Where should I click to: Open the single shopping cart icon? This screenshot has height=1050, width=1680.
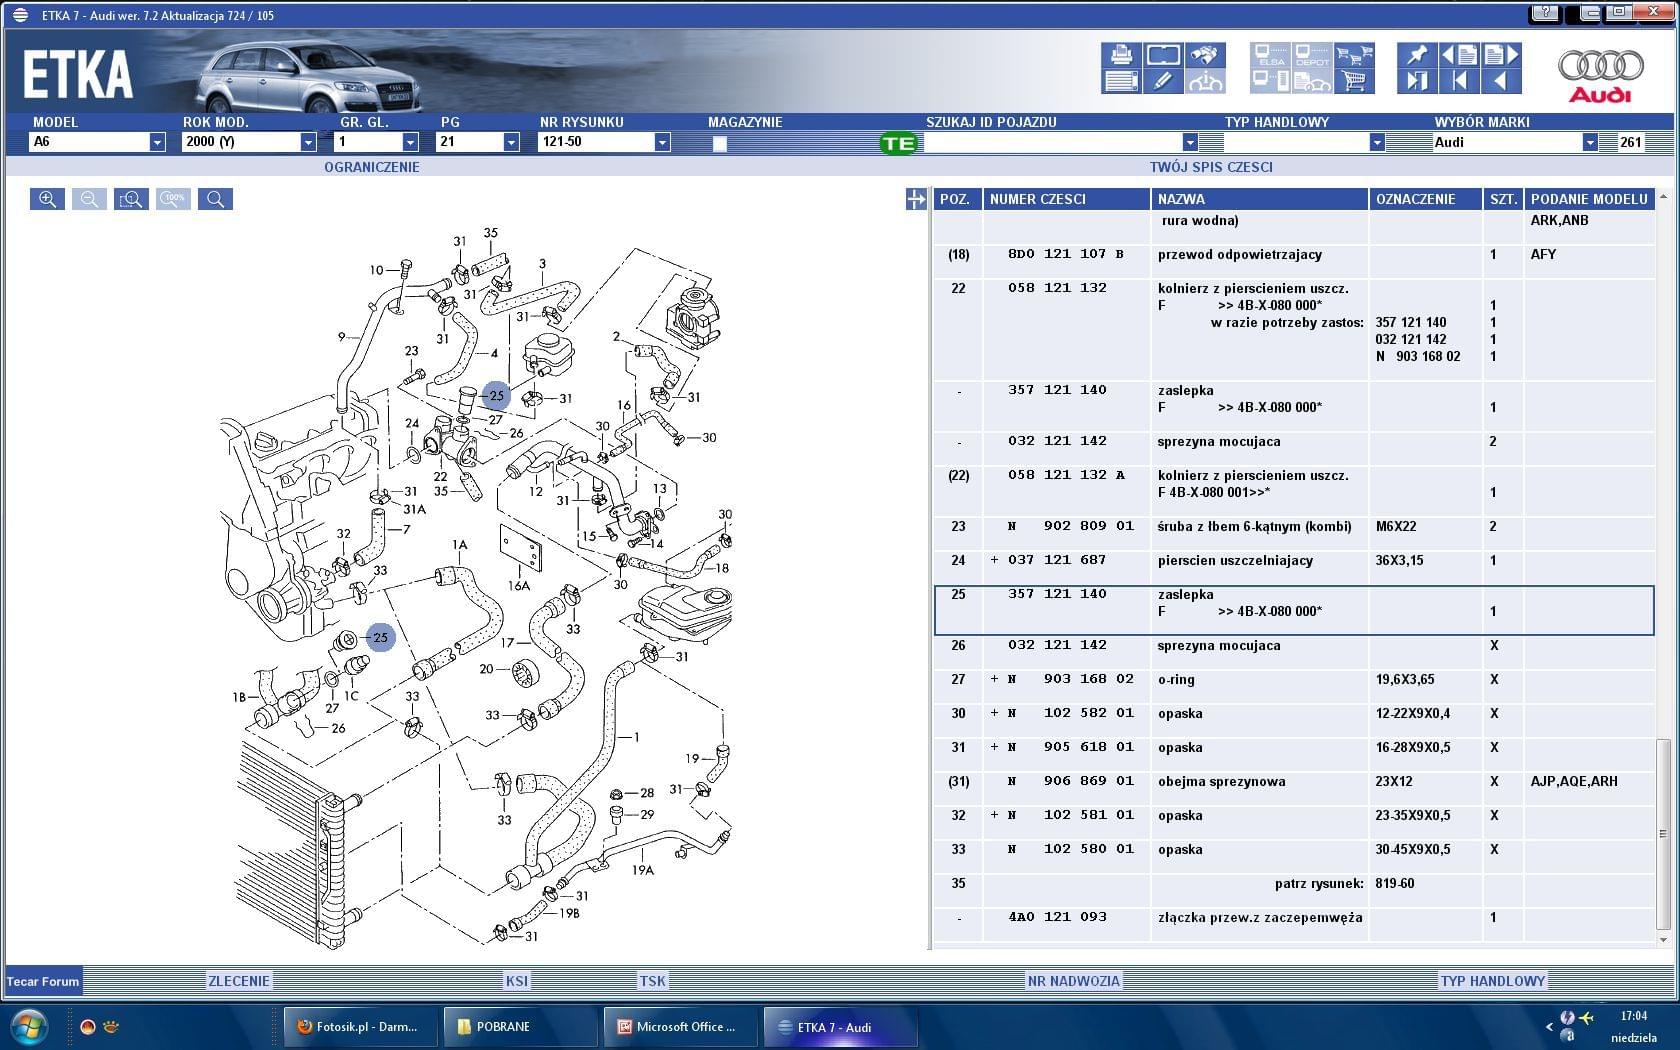coord(1354,81)
